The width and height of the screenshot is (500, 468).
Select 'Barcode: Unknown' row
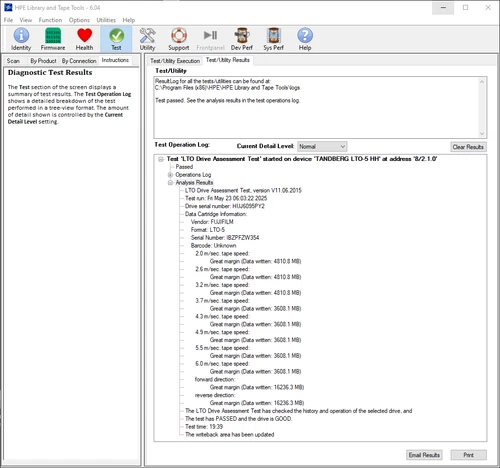coord(213,246)
